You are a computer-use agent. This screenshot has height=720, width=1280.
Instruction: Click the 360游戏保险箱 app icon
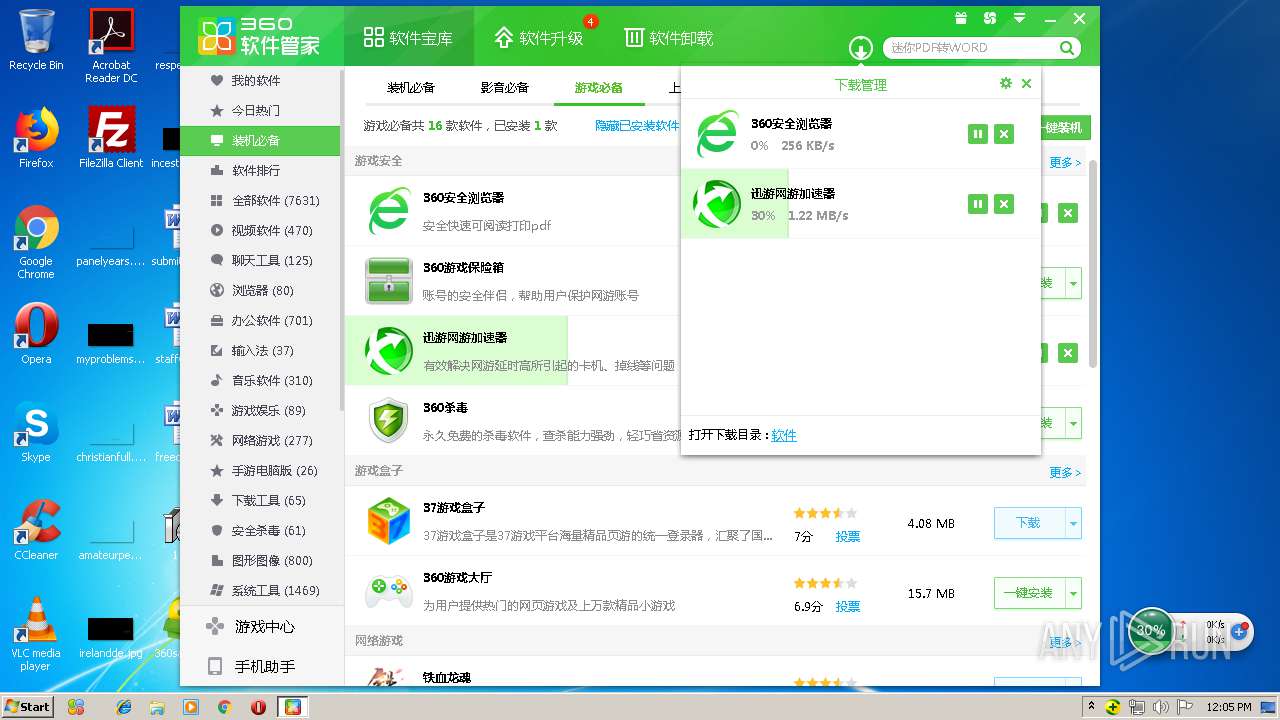[389, 281]
